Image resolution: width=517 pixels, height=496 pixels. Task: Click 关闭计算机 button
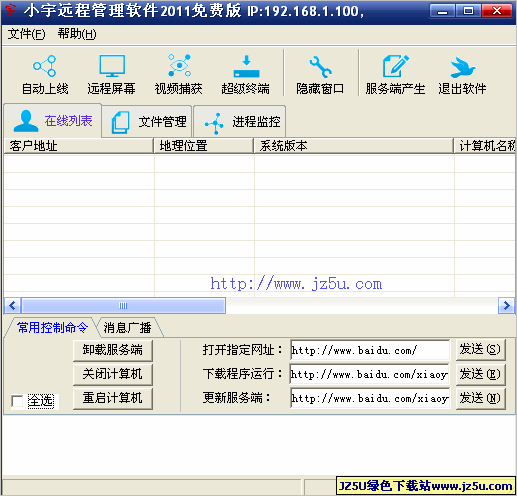(113, 374)
